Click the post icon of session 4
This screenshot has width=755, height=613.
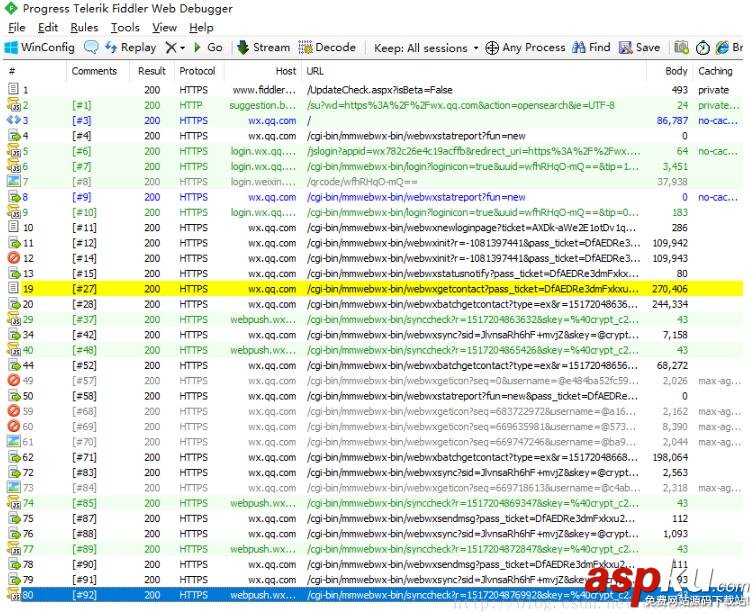tap(14, 135)
